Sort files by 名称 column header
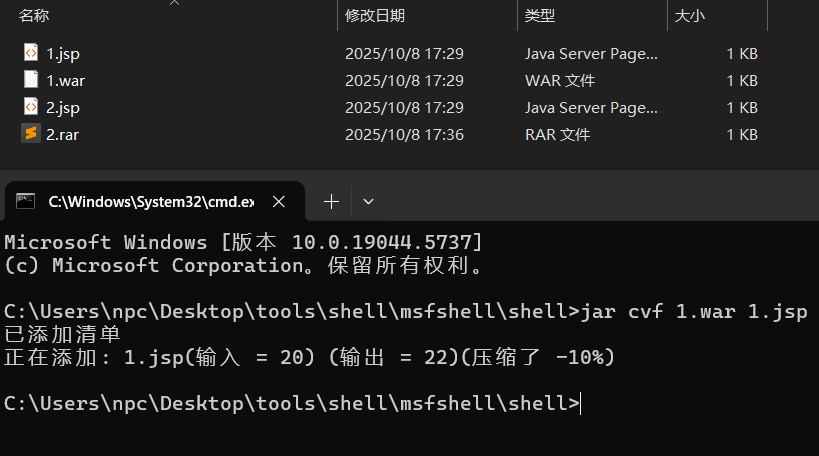This screenshot has width=819, height=456. pyautogui.click(x=34, y=16)
